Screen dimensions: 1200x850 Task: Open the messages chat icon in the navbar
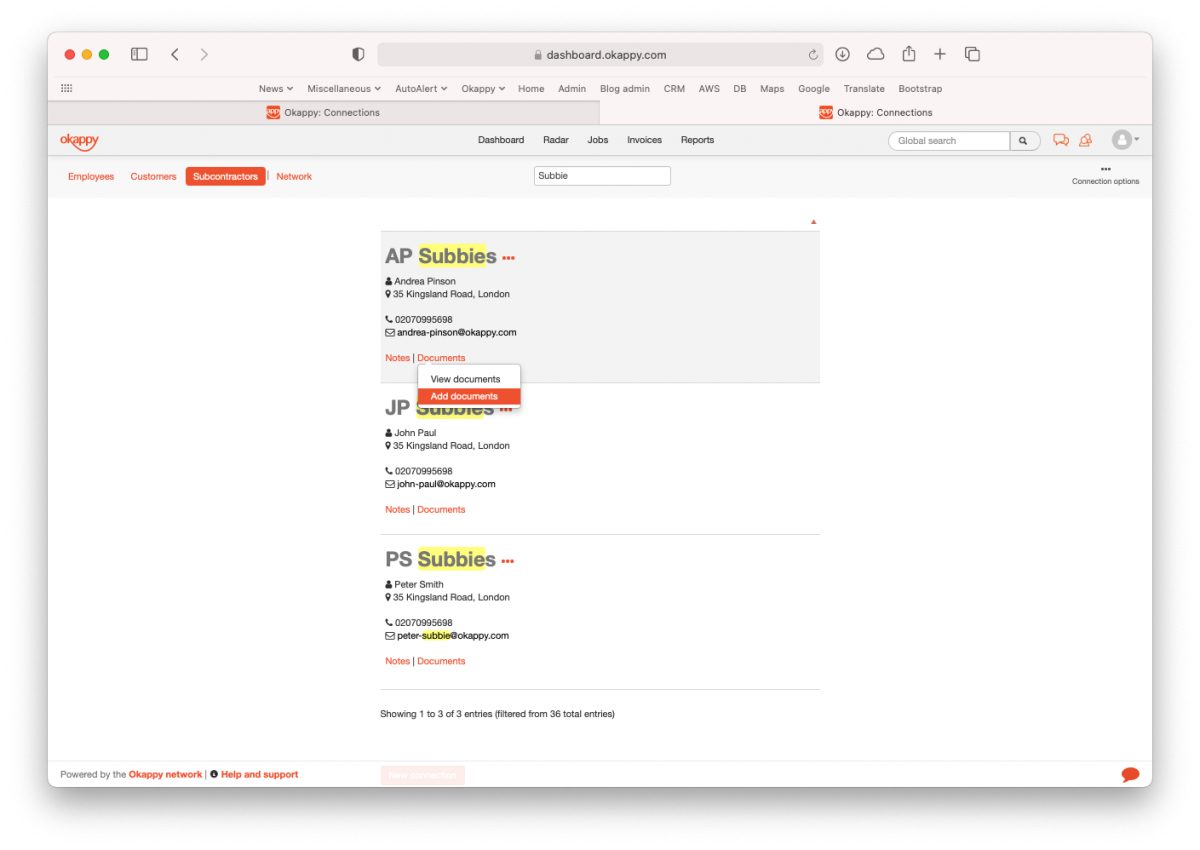(1060, 140)
